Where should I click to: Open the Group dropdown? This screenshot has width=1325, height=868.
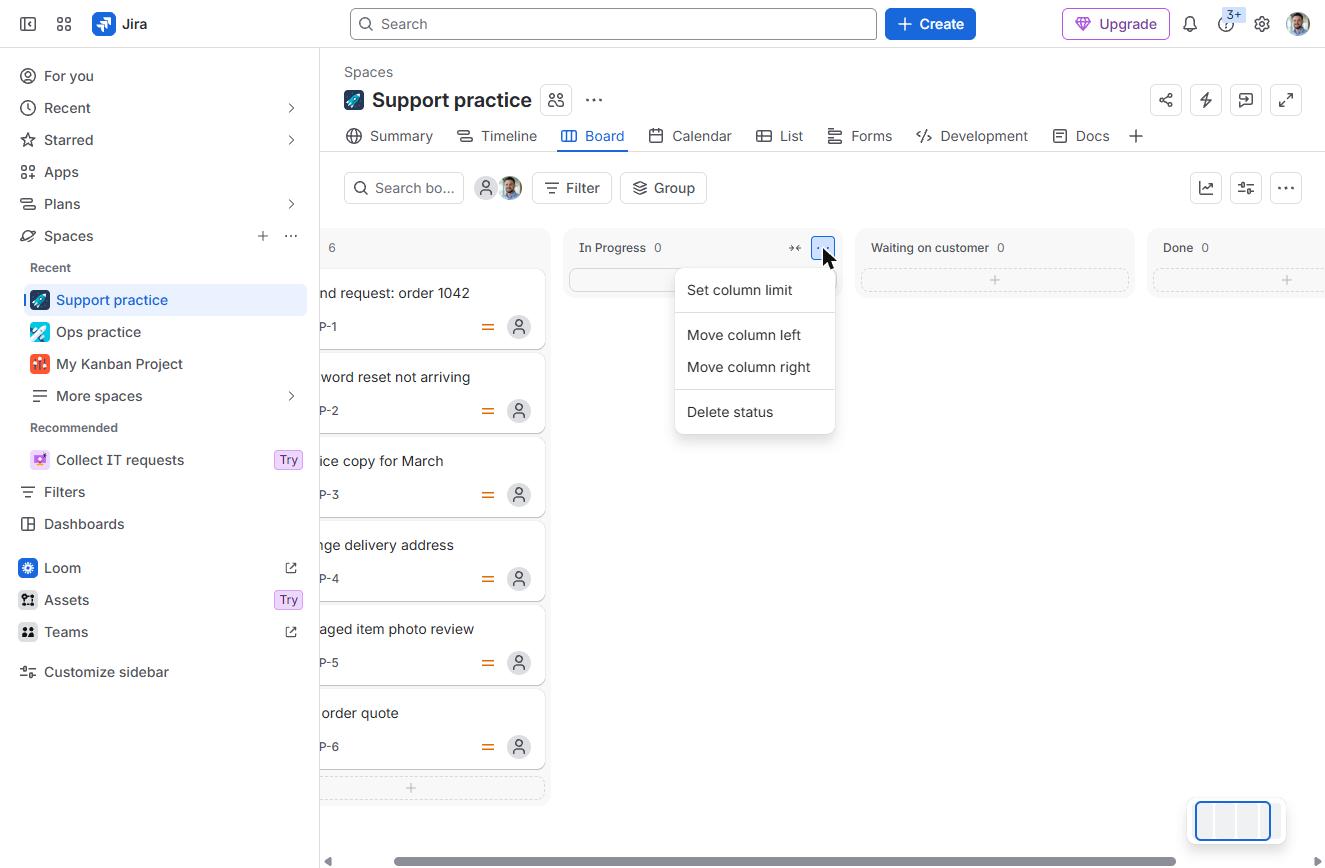coord(663,188)
